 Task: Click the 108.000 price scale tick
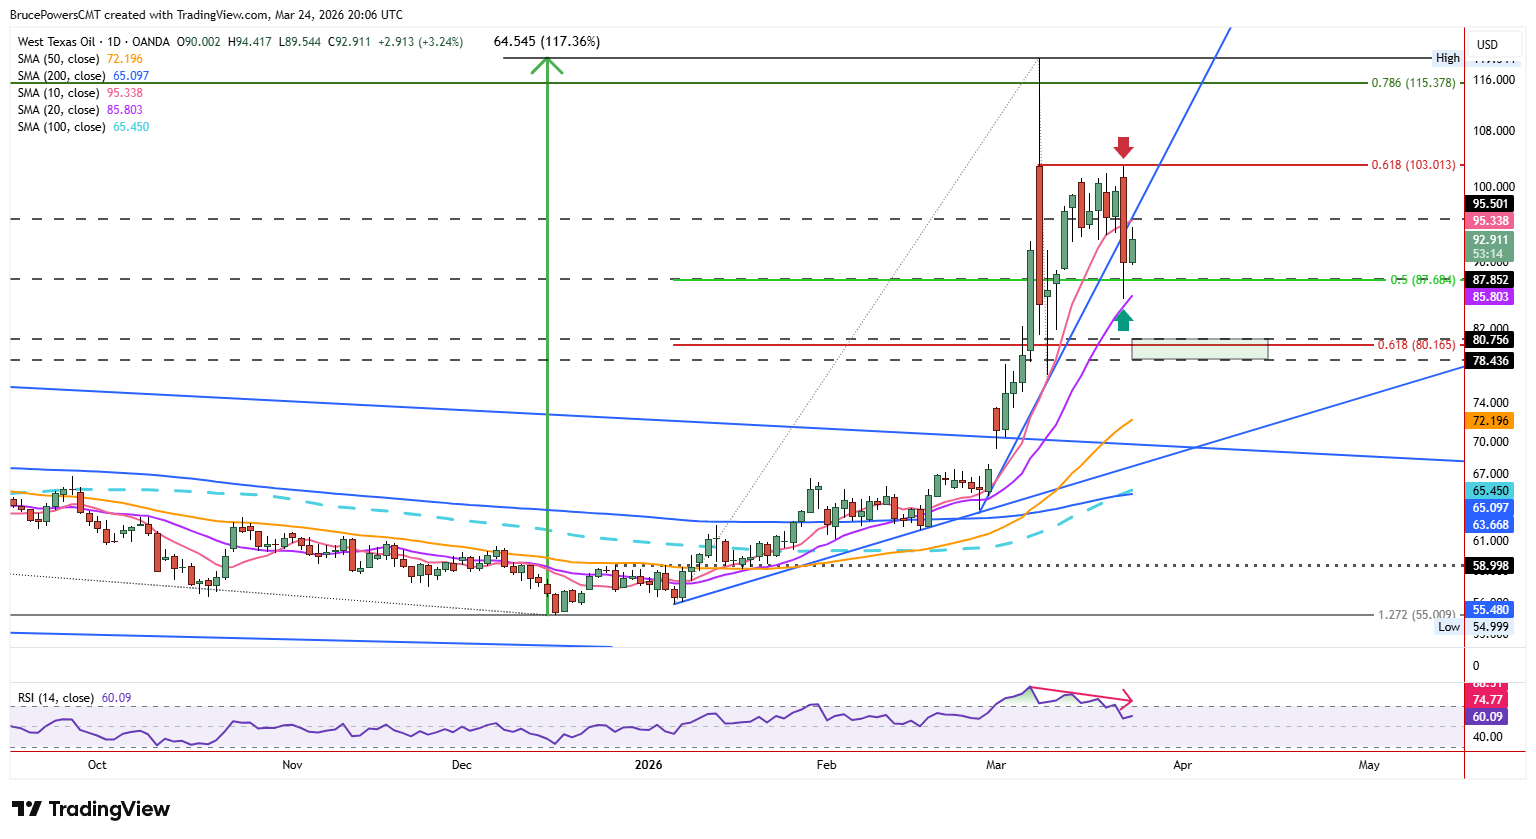tap(1492, 131)
